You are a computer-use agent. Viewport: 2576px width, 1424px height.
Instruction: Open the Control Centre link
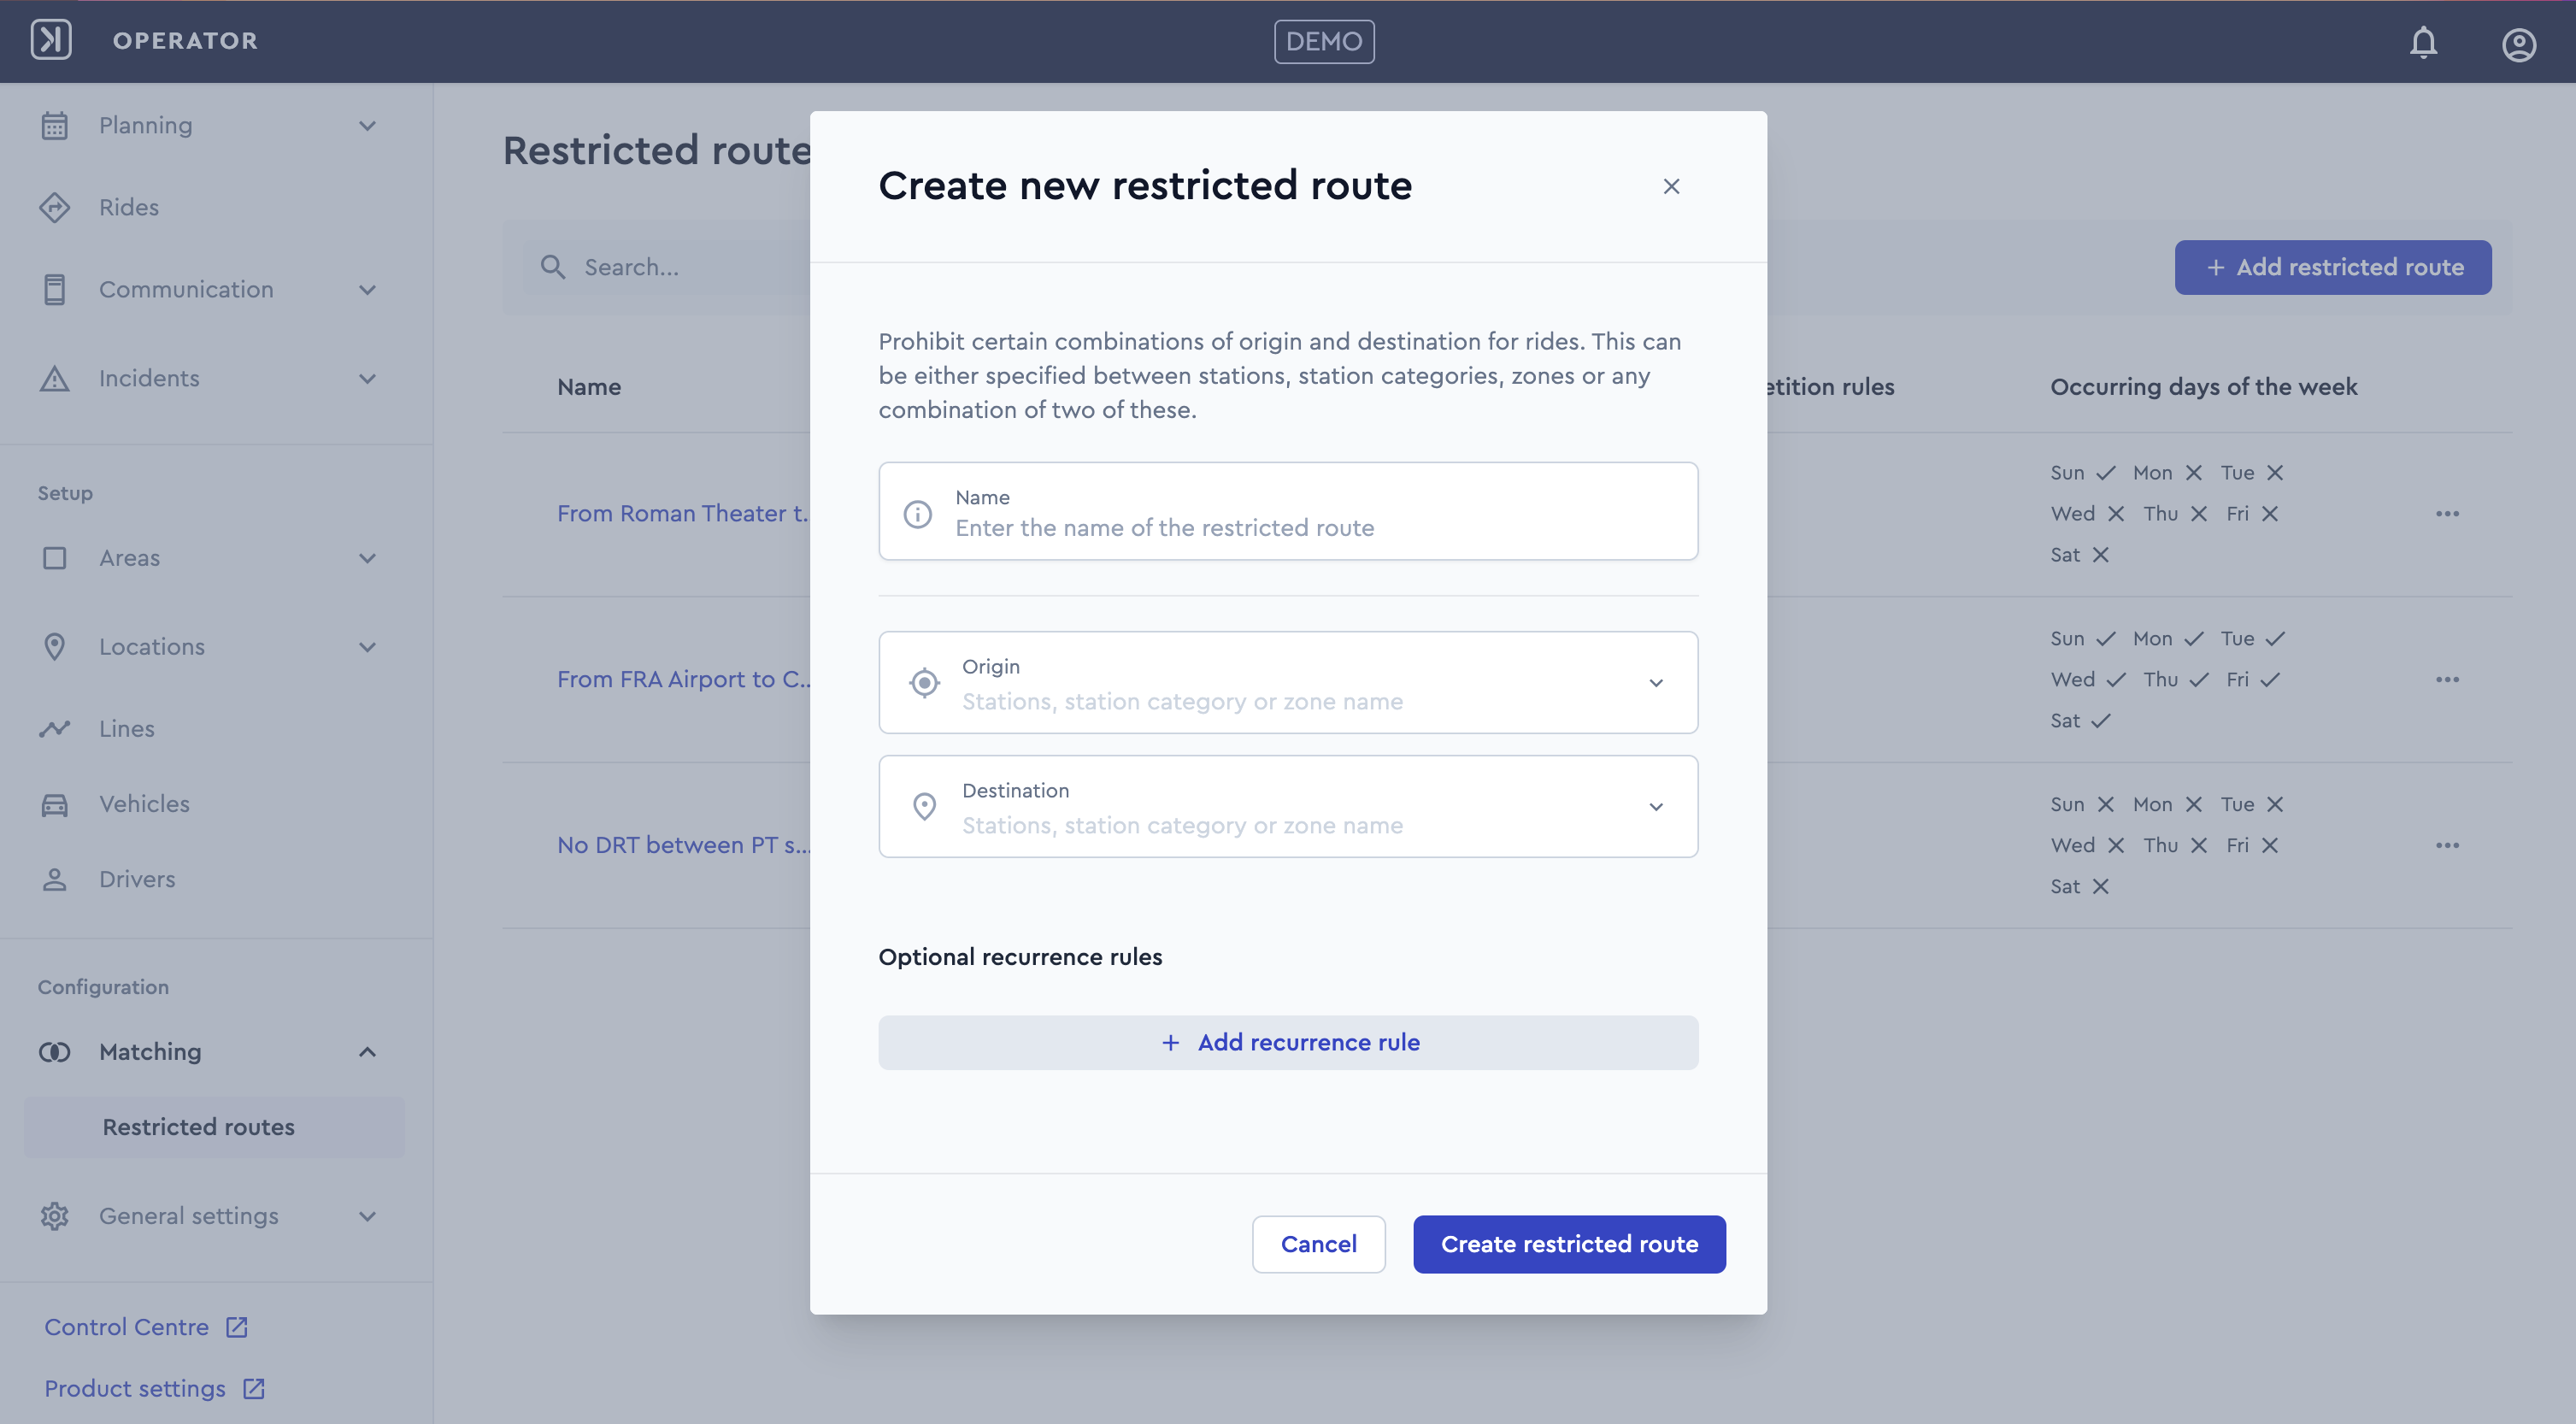(146, 1328)
